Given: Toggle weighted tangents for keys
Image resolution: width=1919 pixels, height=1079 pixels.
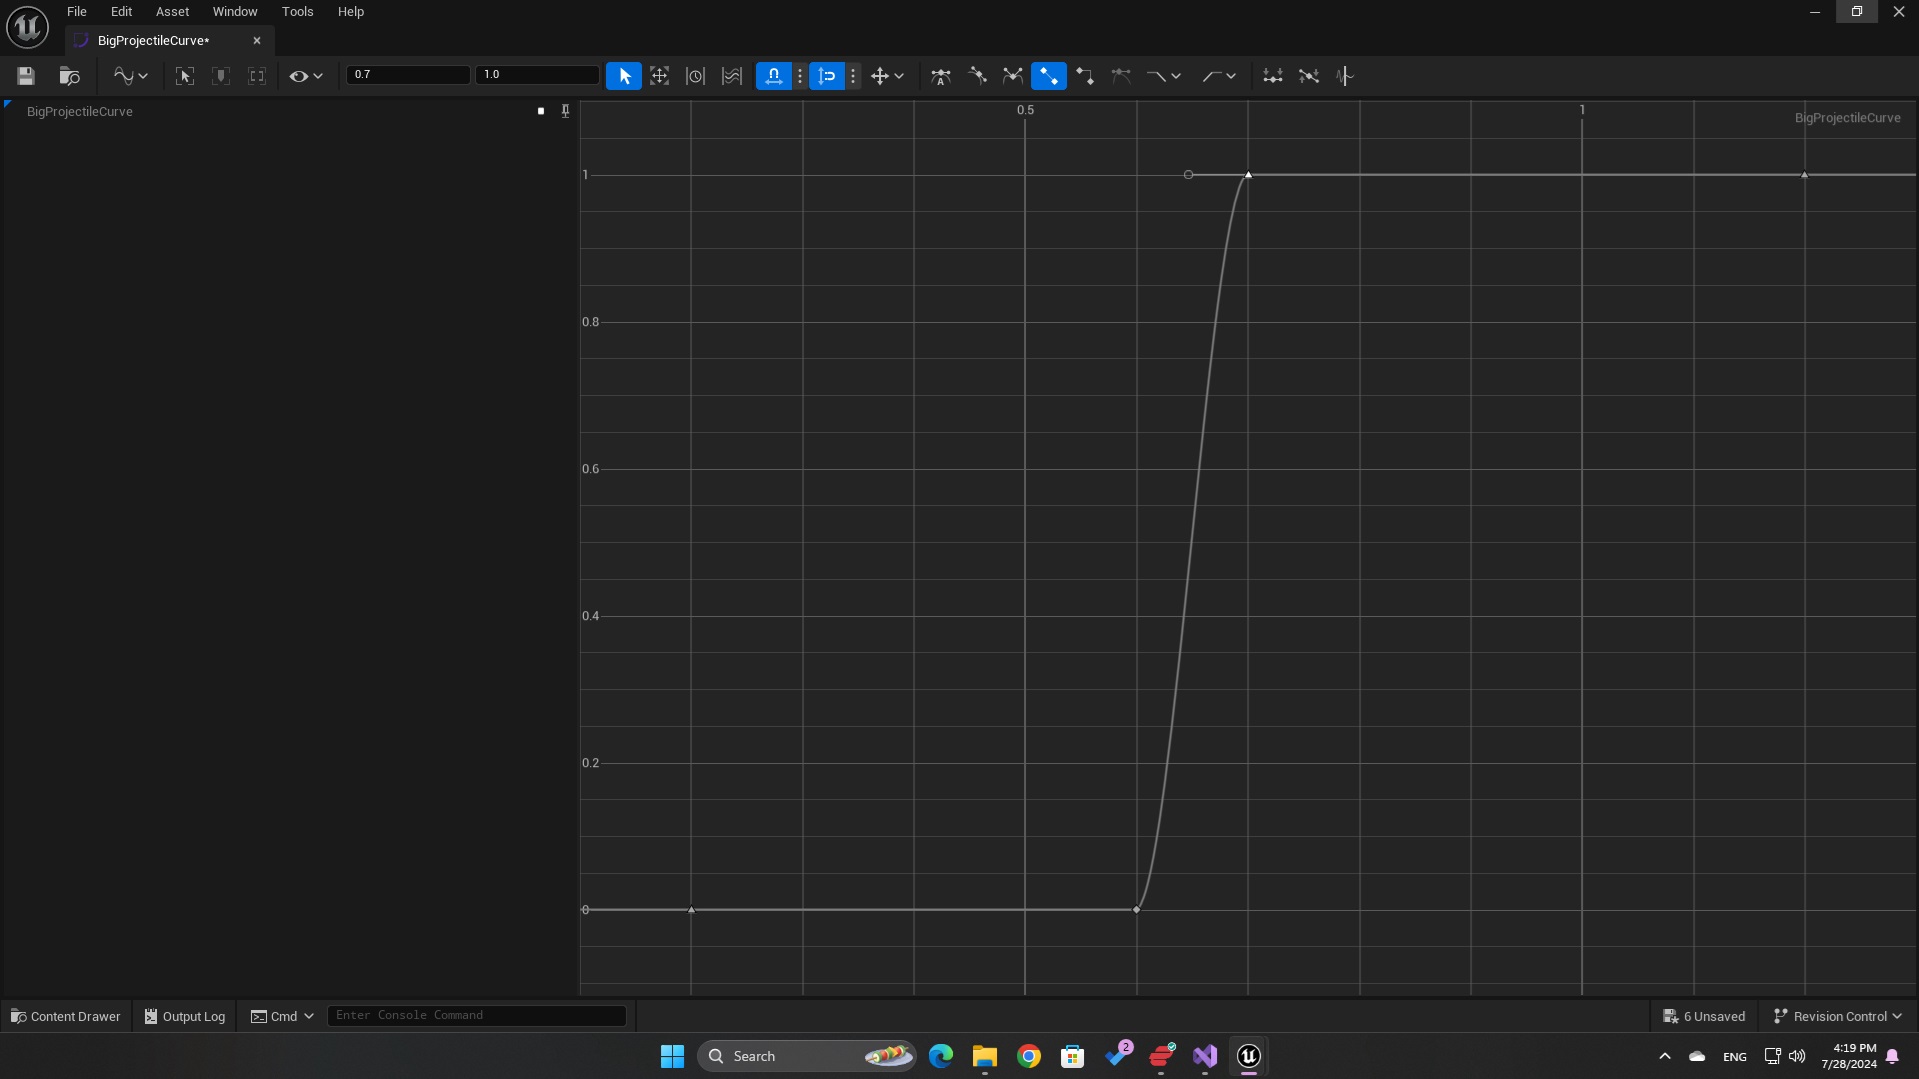Looking at the screenshot, I should pyautogui.click(x=1121, y=76).
